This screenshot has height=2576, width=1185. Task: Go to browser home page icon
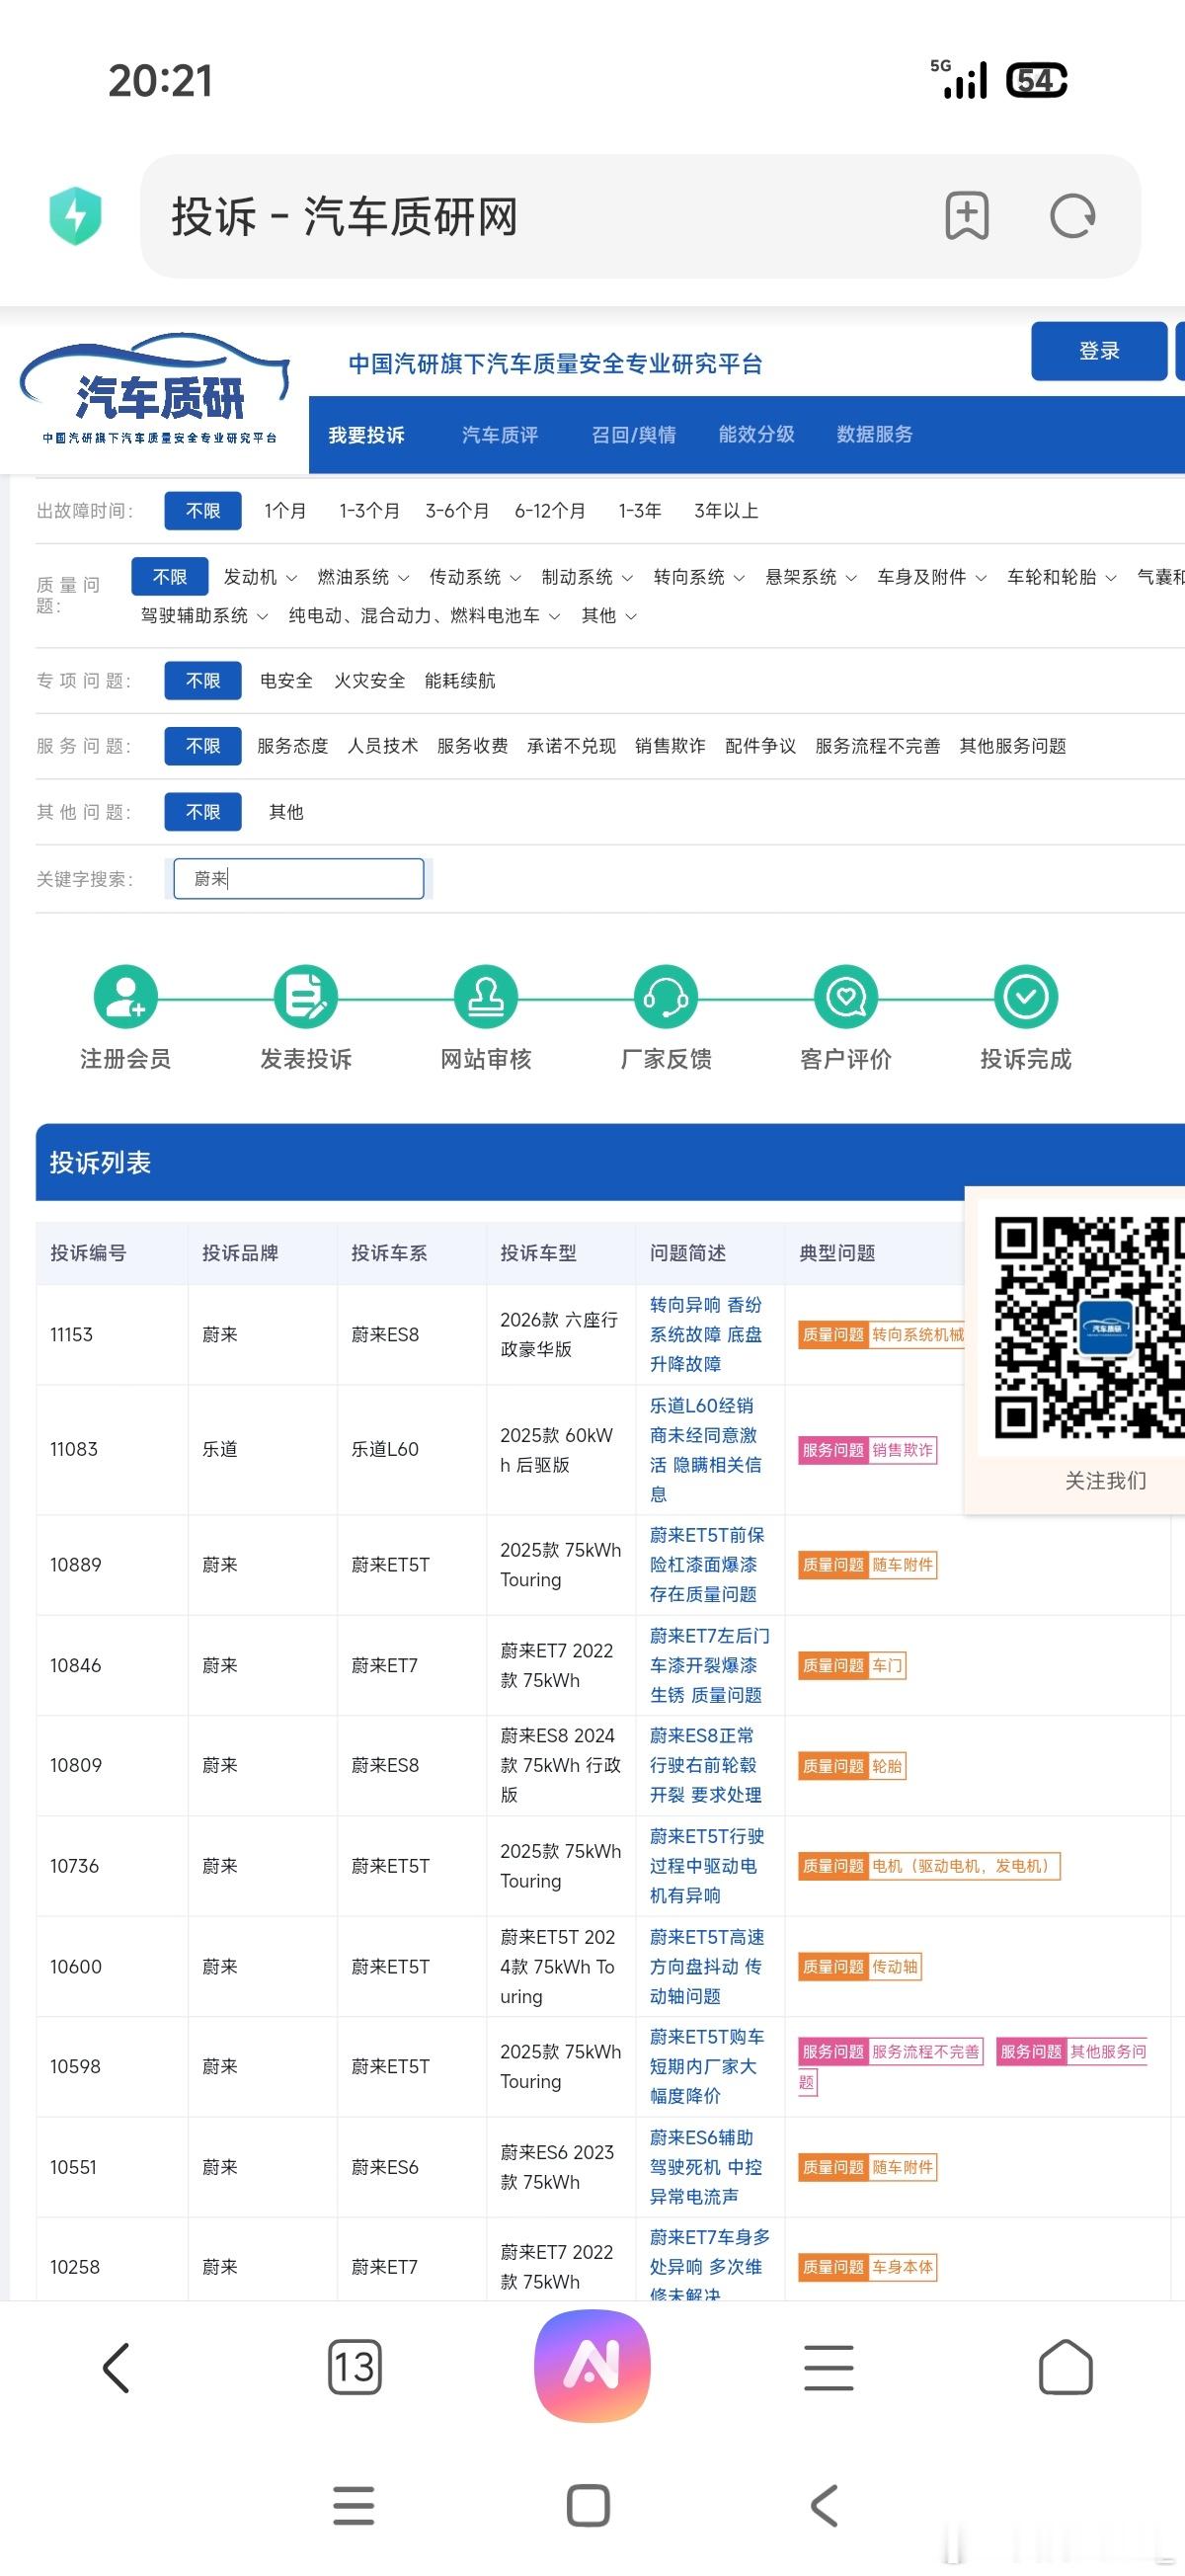[1066, 2367]
